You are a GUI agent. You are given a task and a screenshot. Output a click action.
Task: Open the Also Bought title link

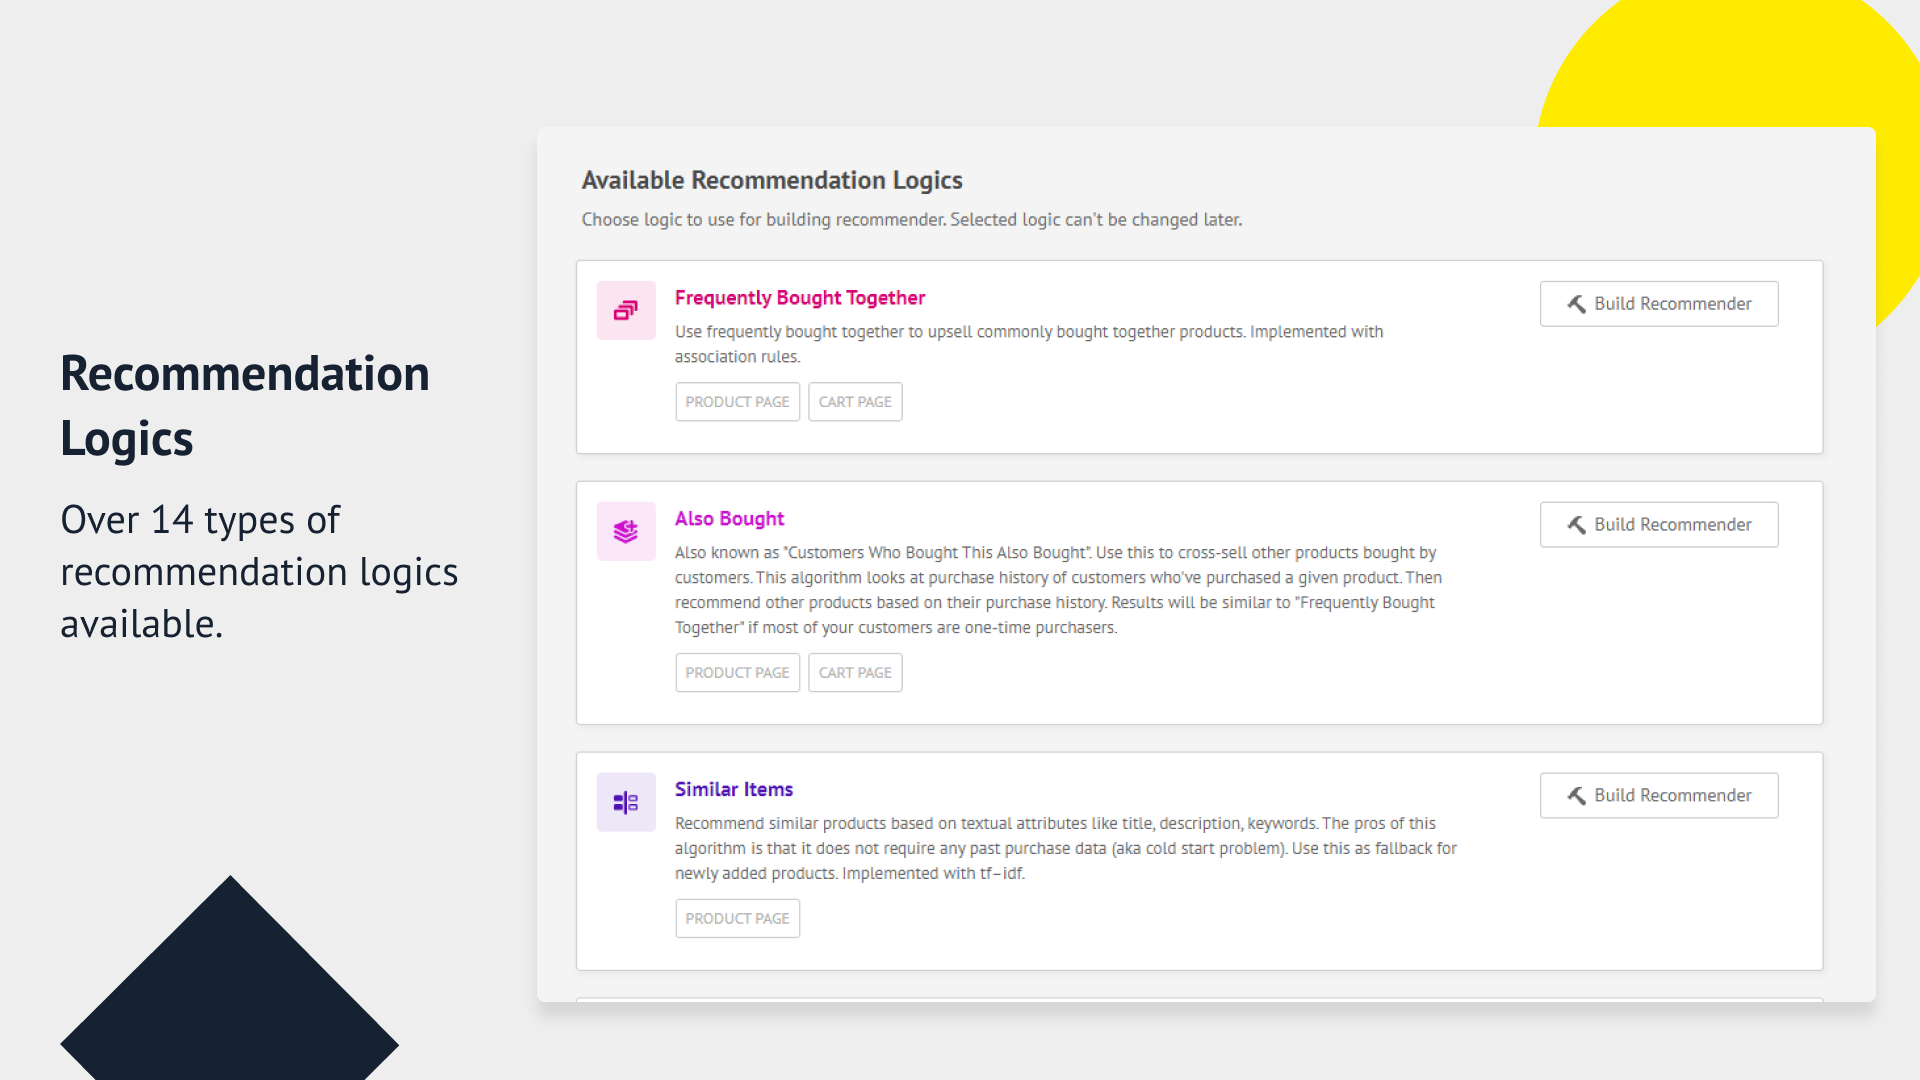click(729, 519)
